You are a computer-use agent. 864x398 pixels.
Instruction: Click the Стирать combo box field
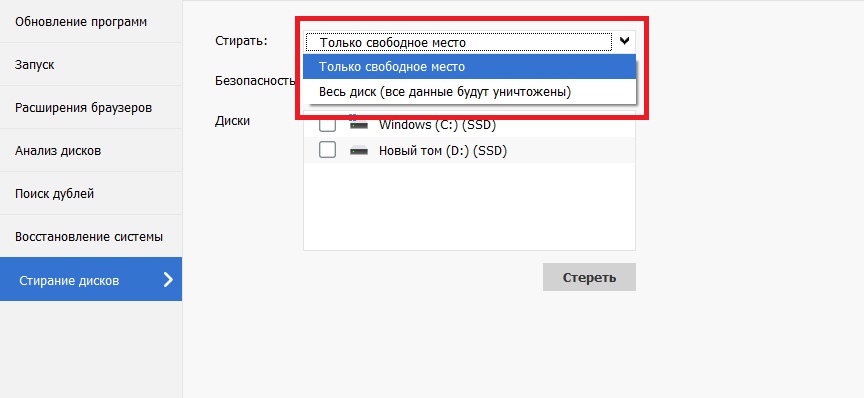click(x=469, y=42)
